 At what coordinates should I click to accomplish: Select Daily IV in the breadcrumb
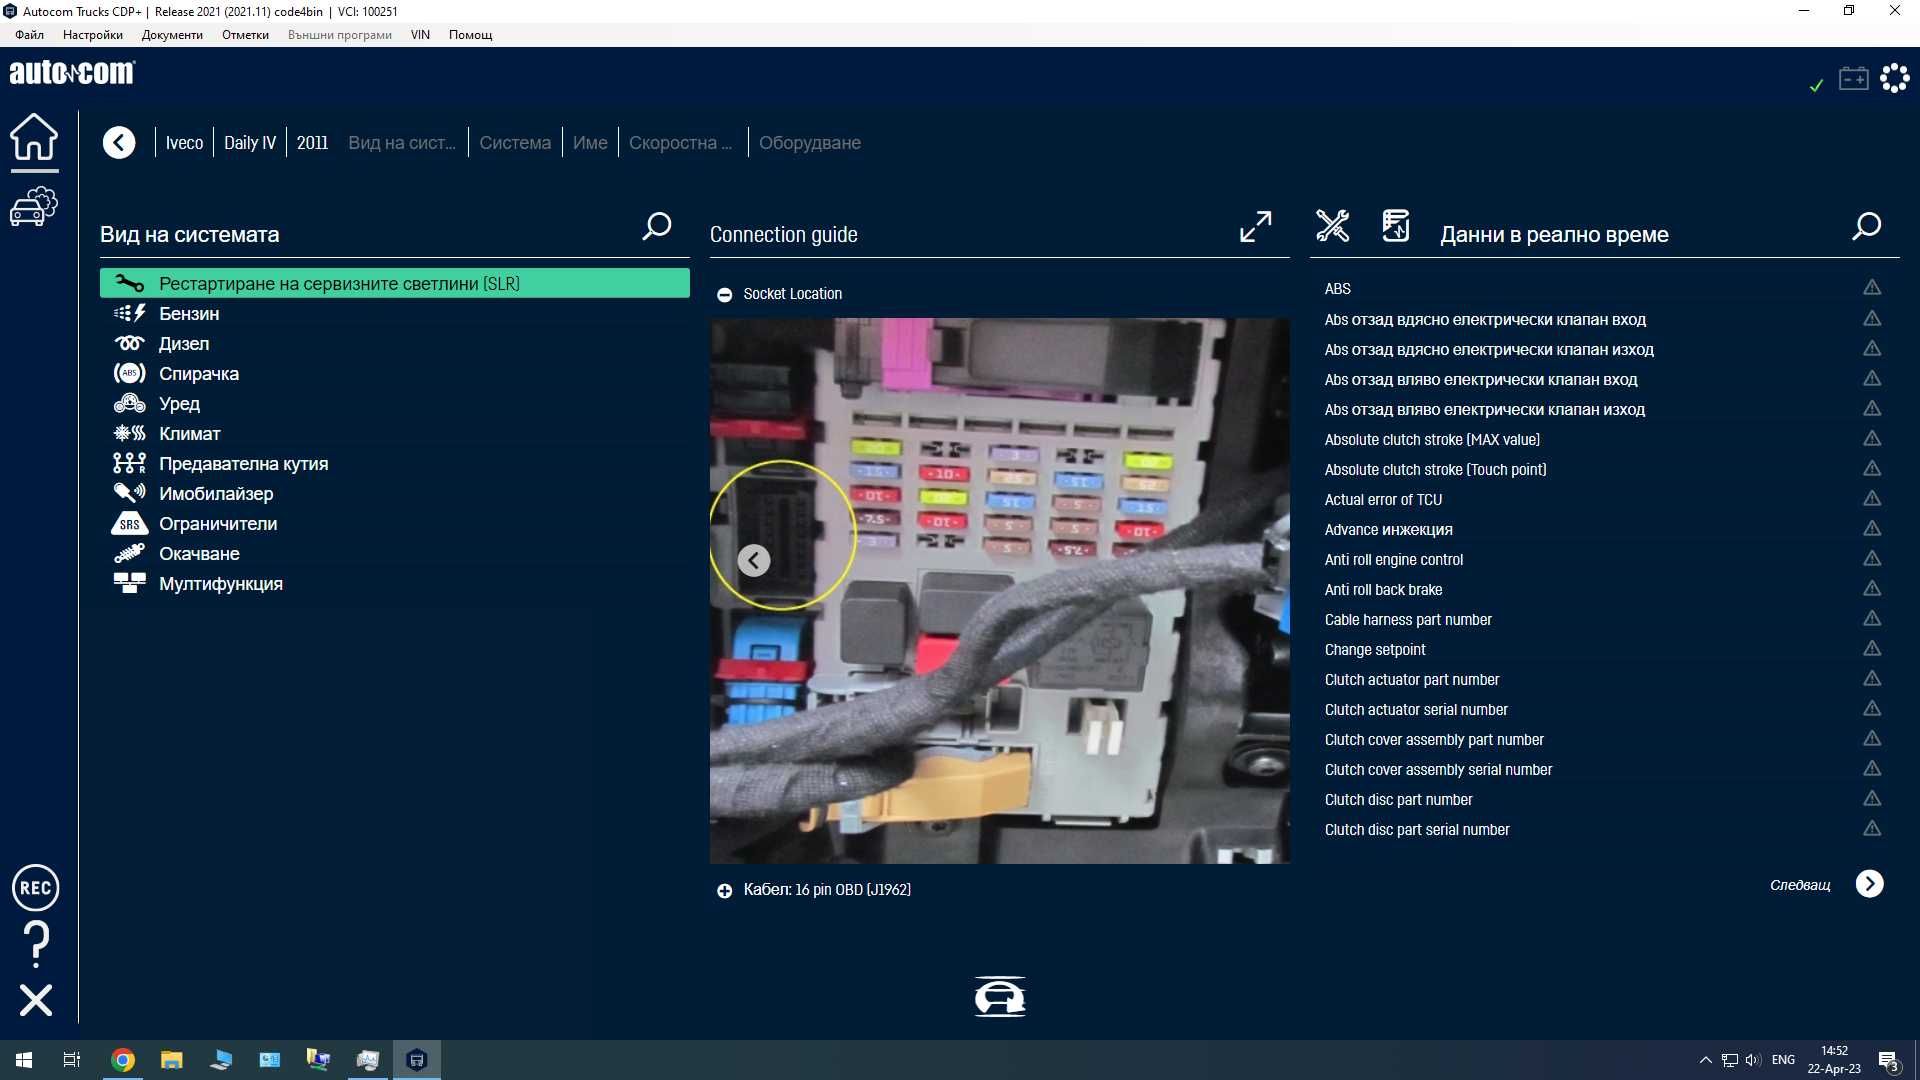click(250, 143)
